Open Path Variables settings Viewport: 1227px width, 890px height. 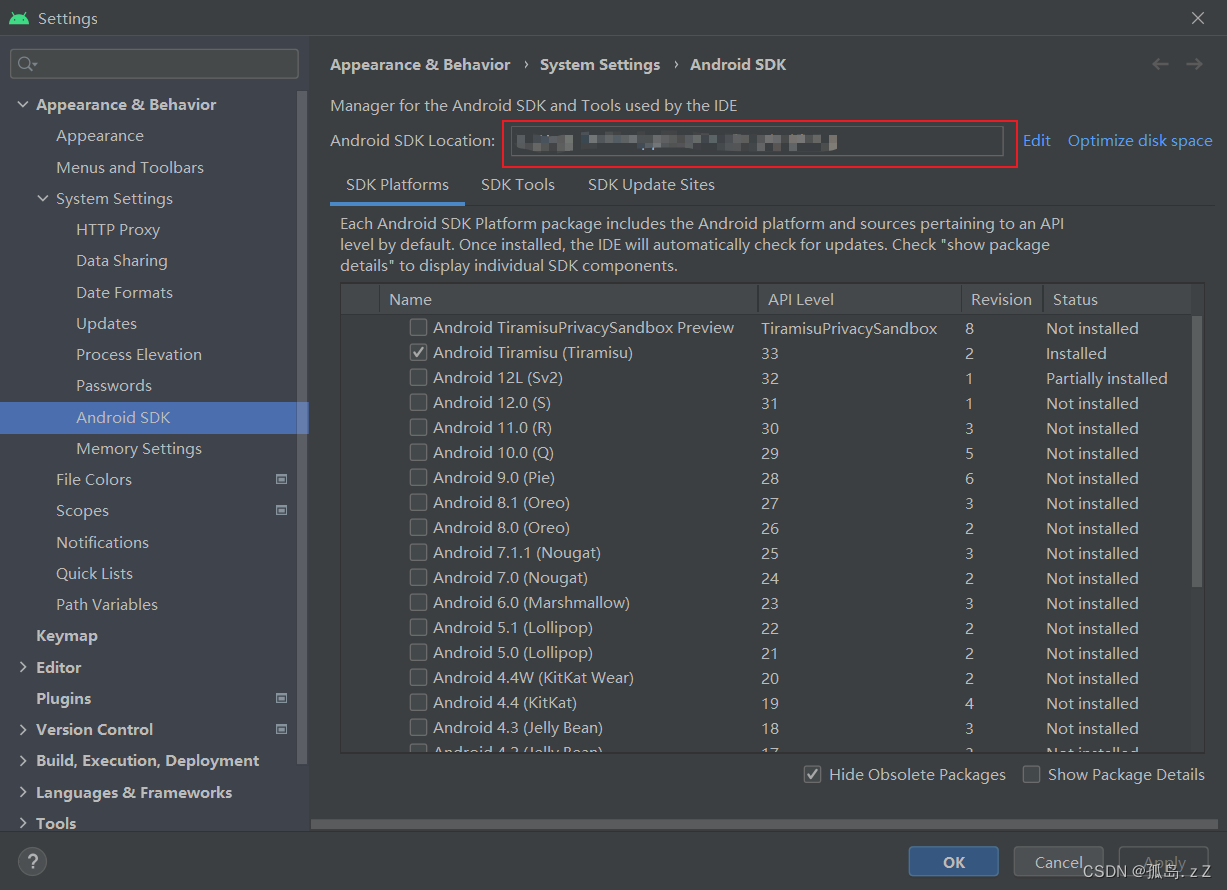click(107, 605)
